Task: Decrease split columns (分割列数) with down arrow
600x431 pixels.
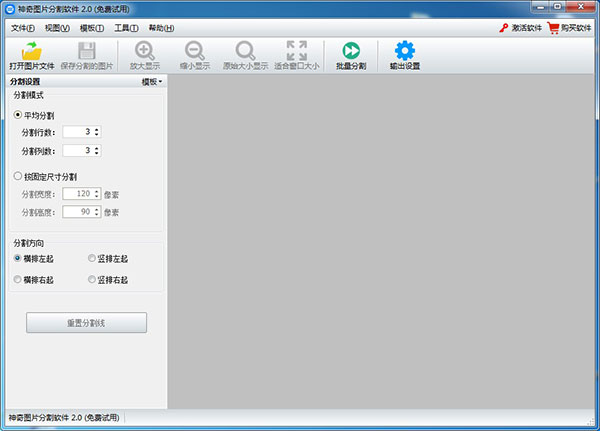Action: point(97,154)
